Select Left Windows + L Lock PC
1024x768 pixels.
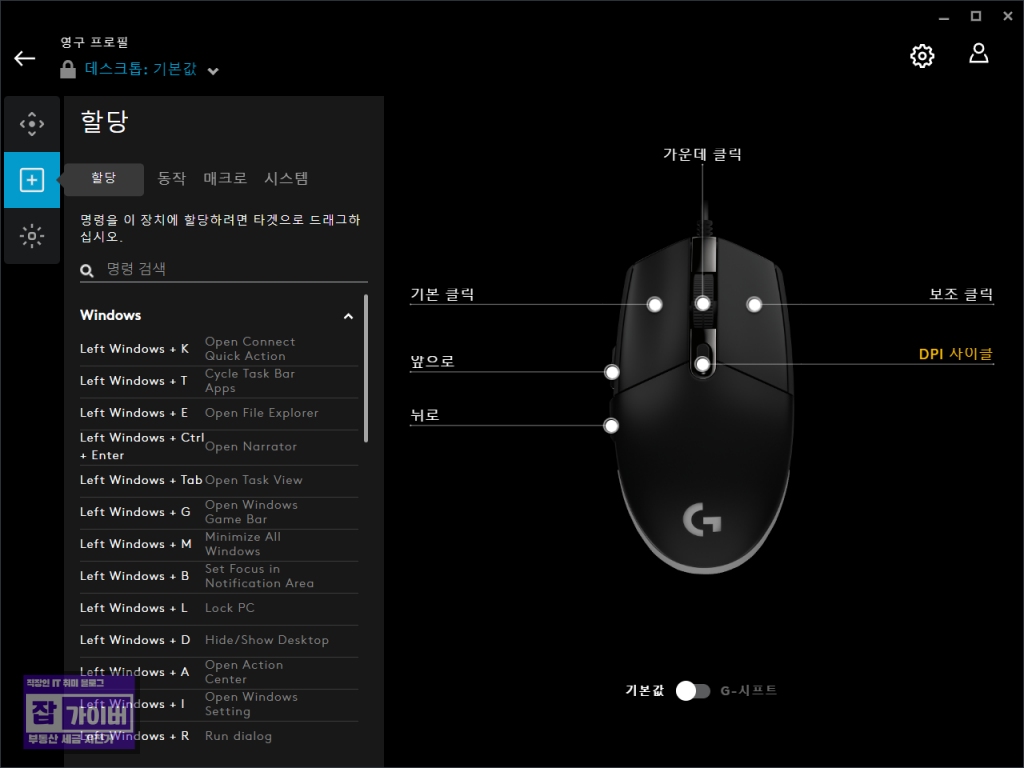[x=219, y=609]
